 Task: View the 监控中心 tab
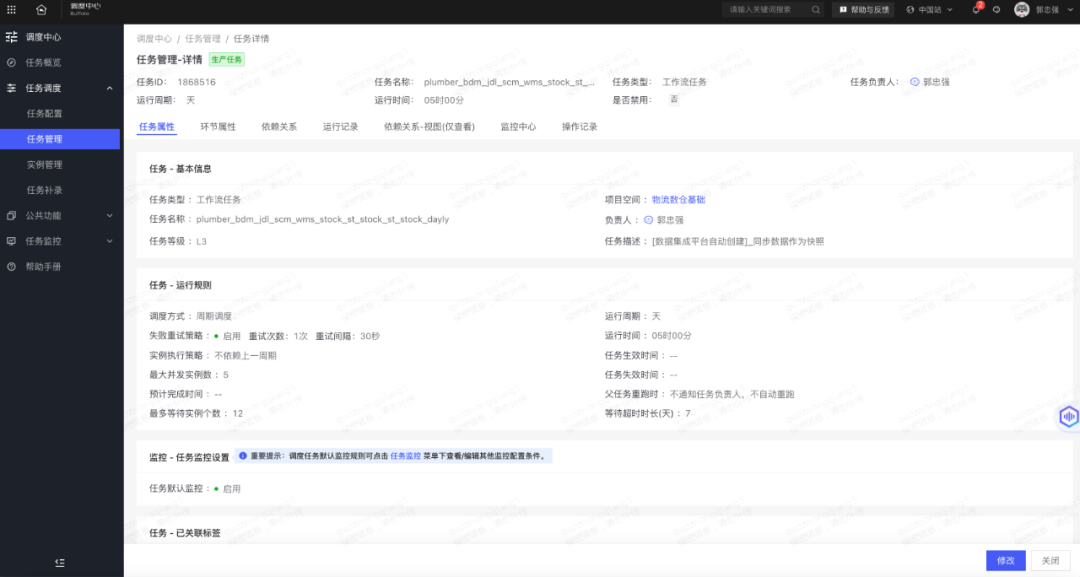click(518, 127)
